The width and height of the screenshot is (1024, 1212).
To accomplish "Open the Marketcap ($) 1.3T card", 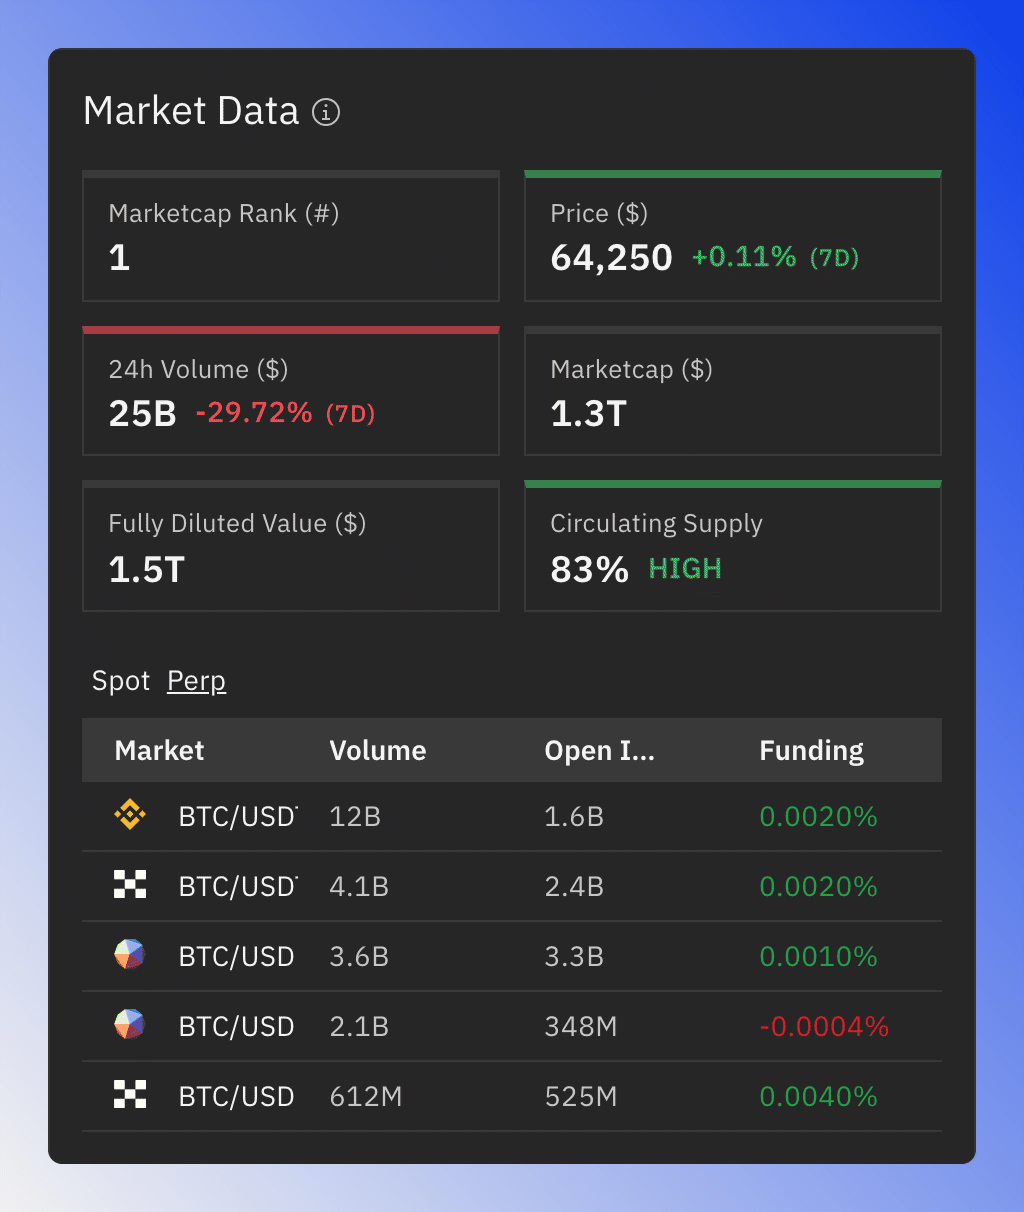I will pyautogui.click(x=733, y=391).
